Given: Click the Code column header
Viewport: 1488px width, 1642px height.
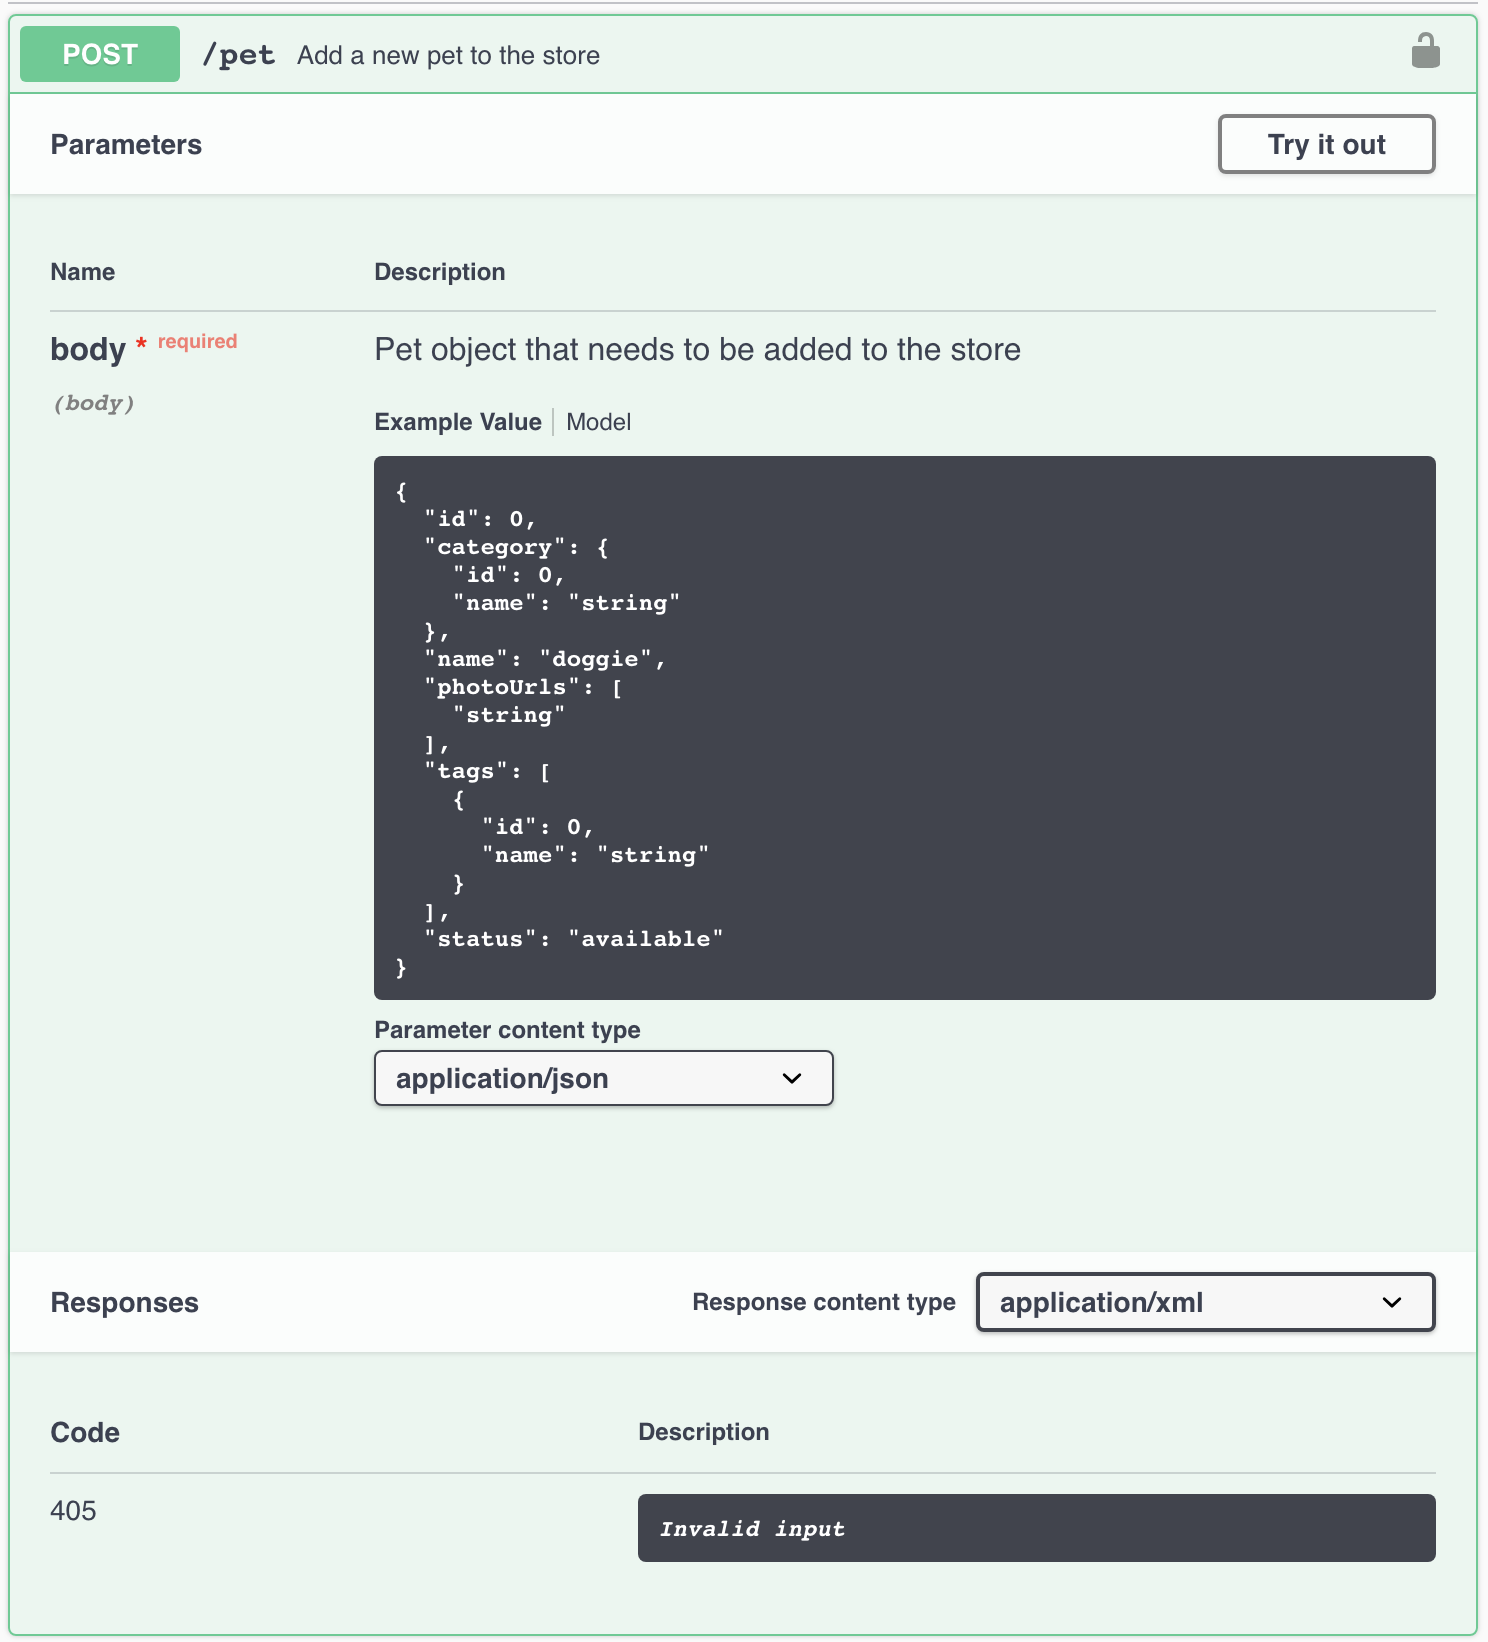Looking at the screenshot, I should [x=85, y=1432].
